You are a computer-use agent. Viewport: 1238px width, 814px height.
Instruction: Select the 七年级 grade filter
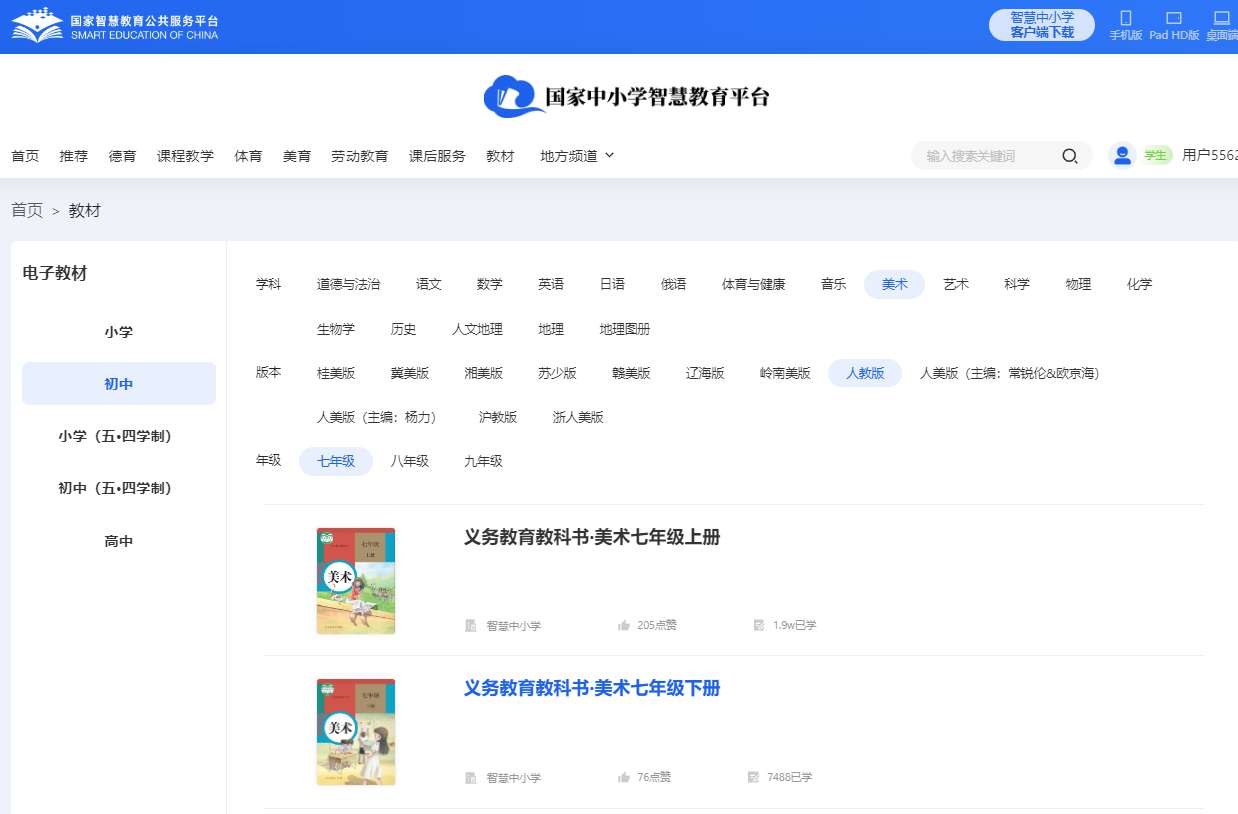pyautogui.click(x=336, y=461)
